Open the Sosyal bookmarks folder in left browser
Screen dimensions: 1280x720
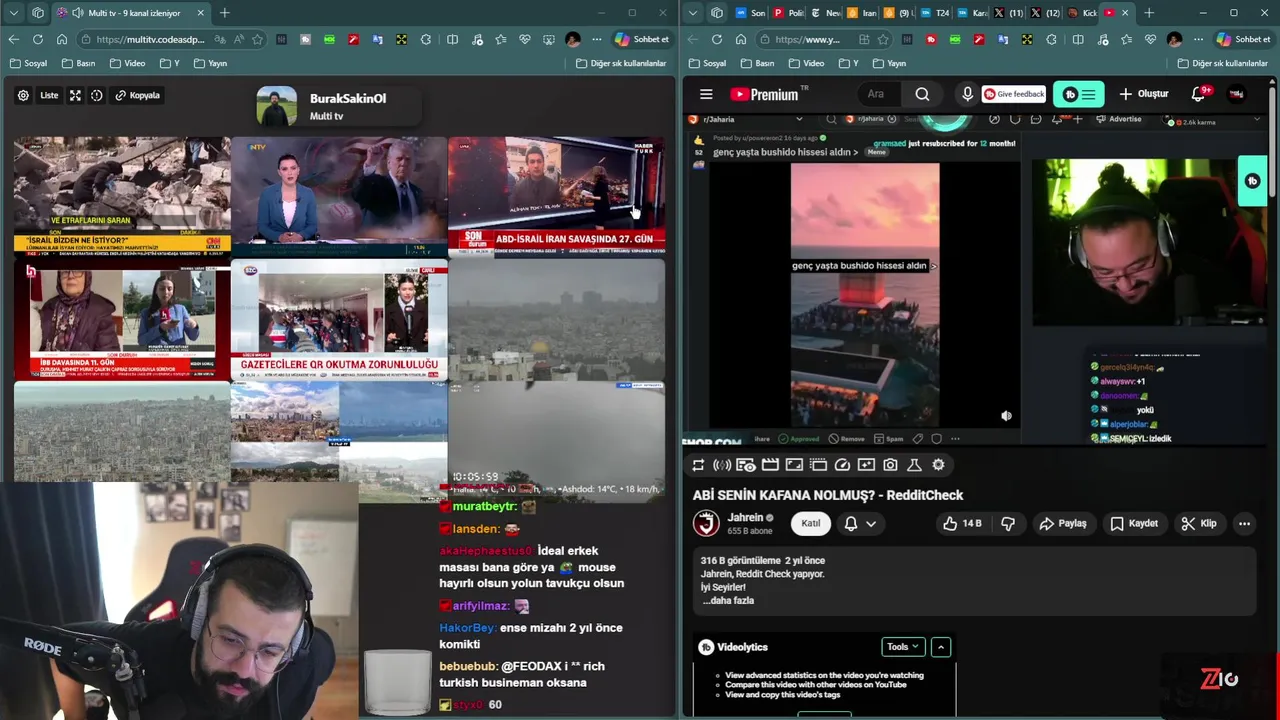point(28,63)
